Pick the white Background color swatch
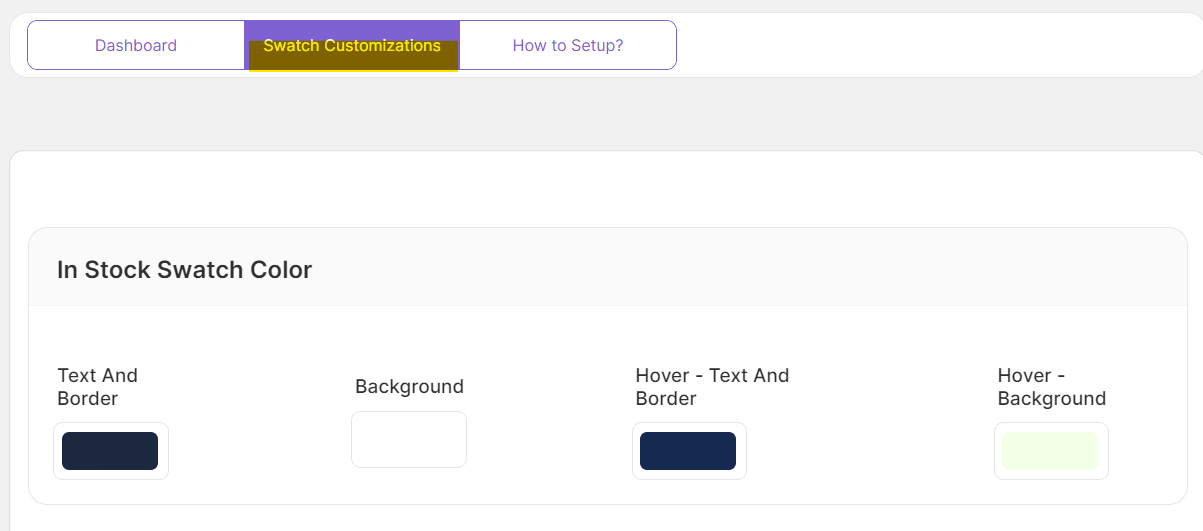1203x531 pixels. [x=409, y=439]
